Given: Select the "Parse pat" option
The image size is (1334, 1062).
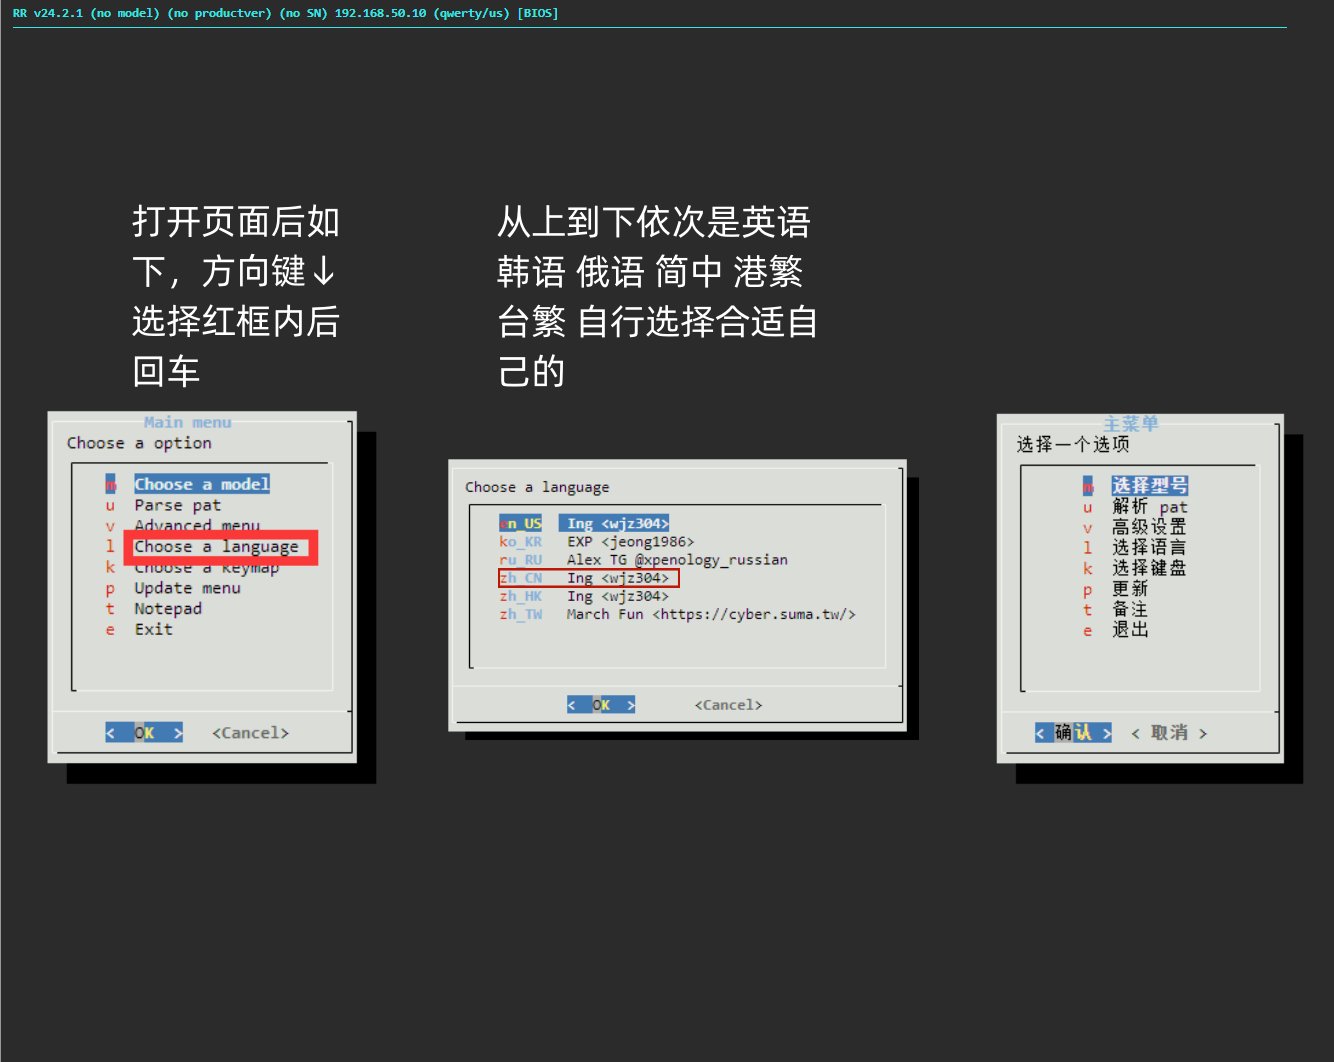Looking at the screenshot, I should point(178,505).
